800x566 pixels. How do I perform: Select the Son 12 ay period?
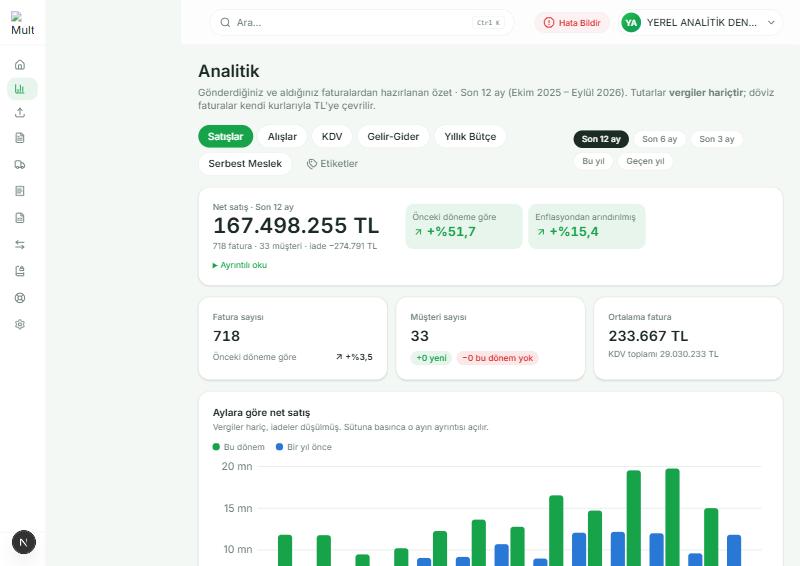point(601,139)
